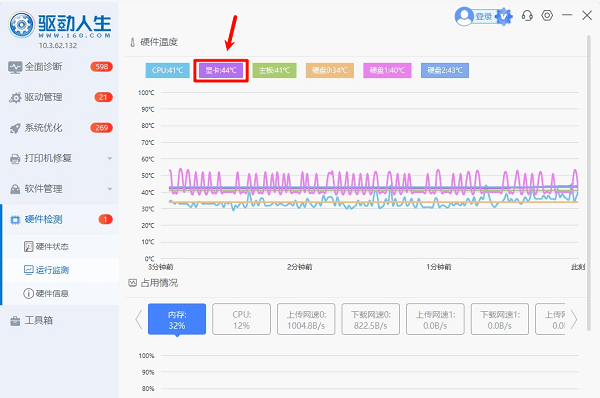Open settings hexagon icon in title bar
The width and height of the screenshot is (600, 398).
click(x=547, y=15)
